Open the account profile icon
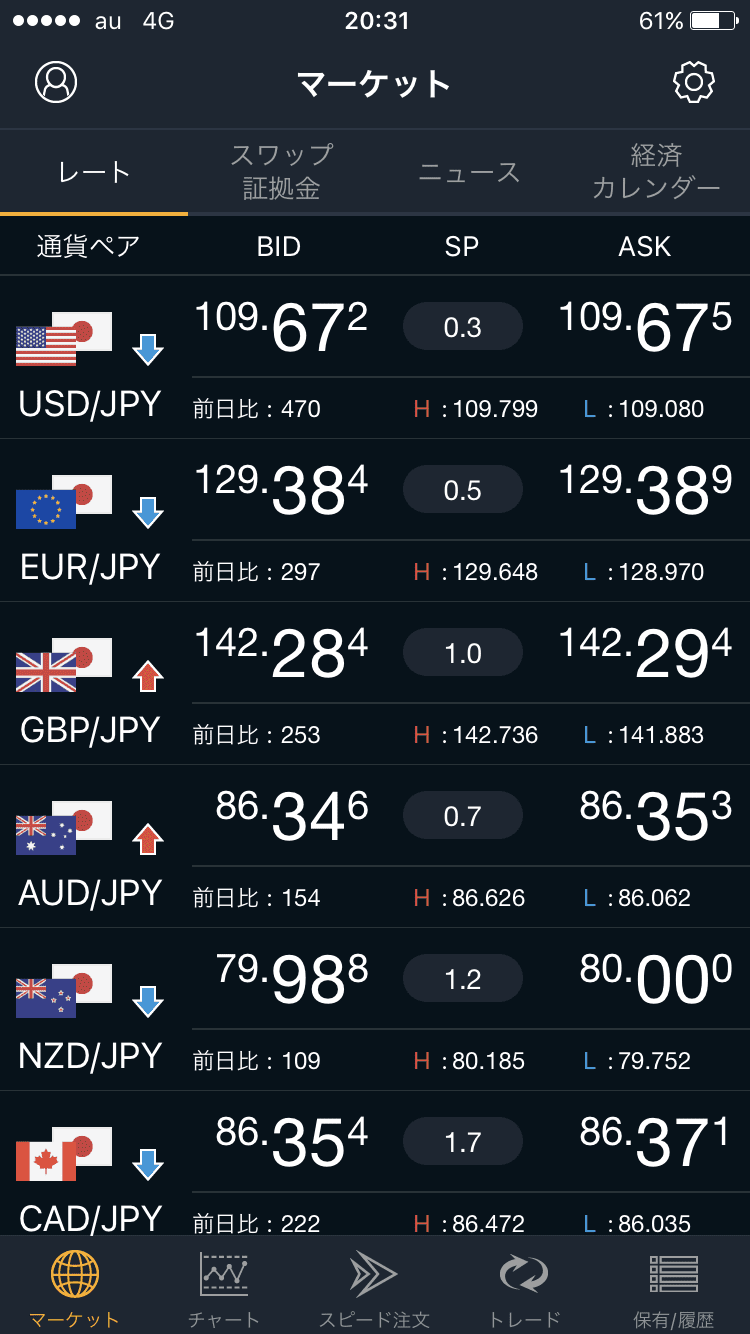 click(56, 82)
